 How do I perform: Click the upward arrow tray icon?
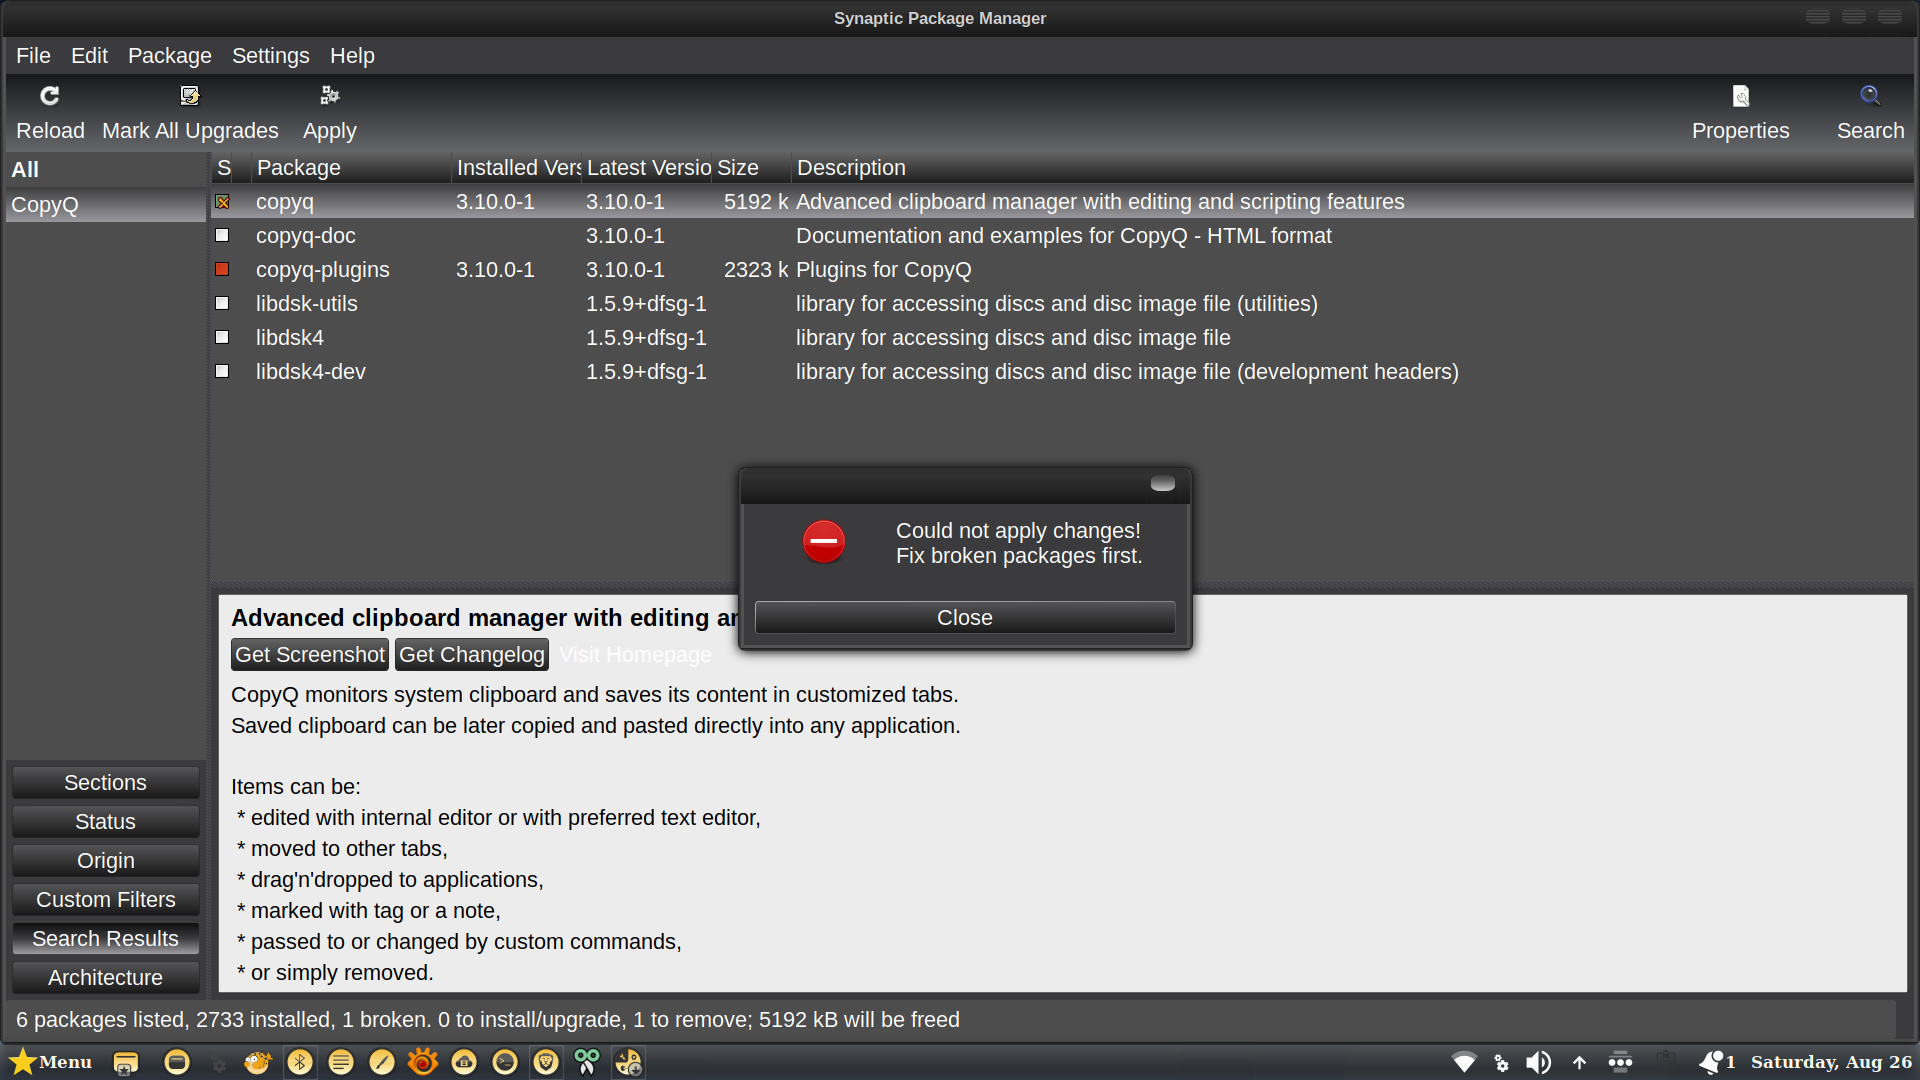pyautogui.click(x=1580, y=1063)
